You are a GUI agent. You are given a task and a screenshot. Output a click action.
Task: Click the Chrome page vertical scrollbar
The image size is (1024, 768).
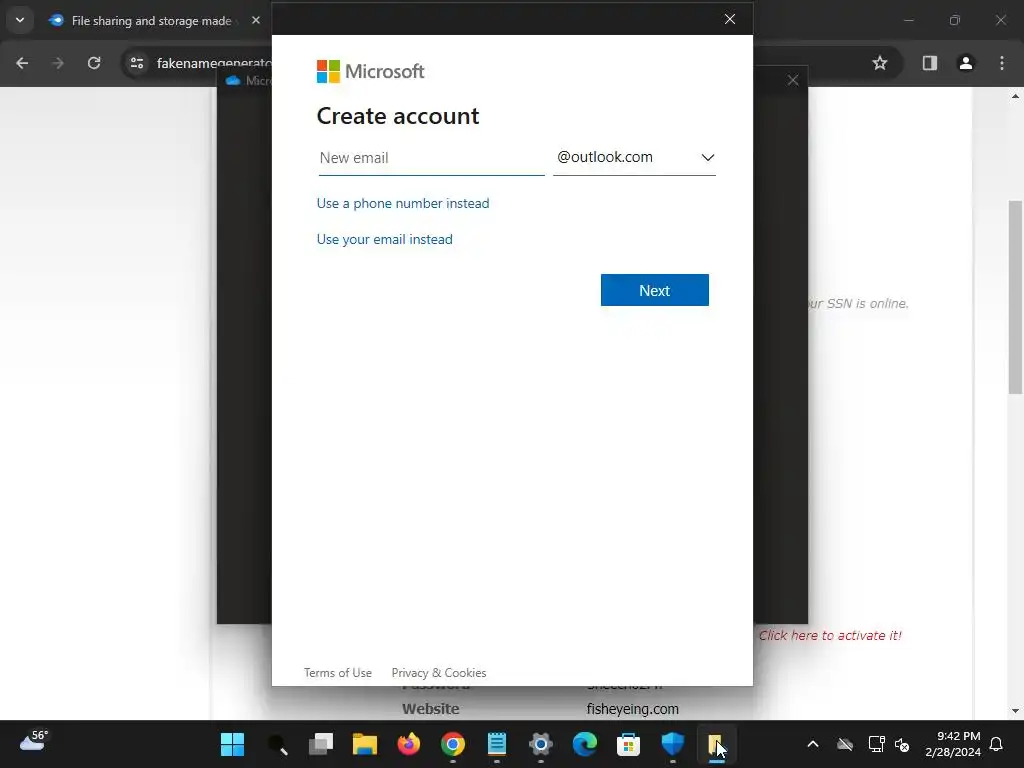pyautogui.click(x=1015, y=297)
